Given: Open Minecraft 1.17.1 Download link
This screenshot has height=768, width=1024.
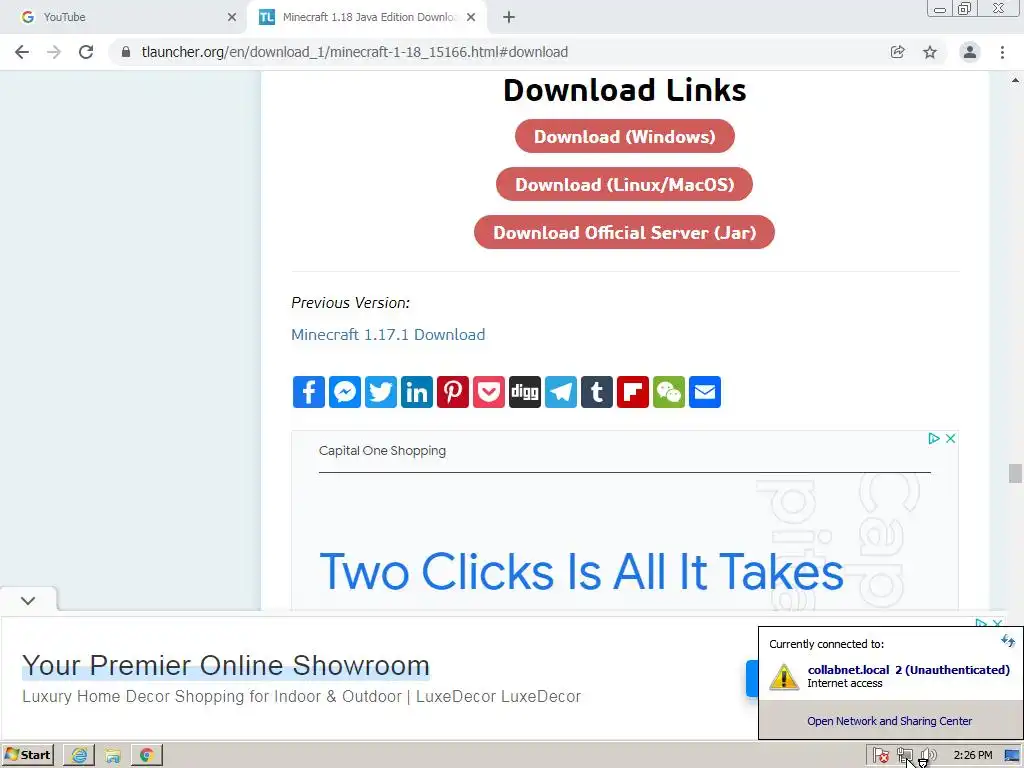Looking at the screenshot, I should (388, 335).
